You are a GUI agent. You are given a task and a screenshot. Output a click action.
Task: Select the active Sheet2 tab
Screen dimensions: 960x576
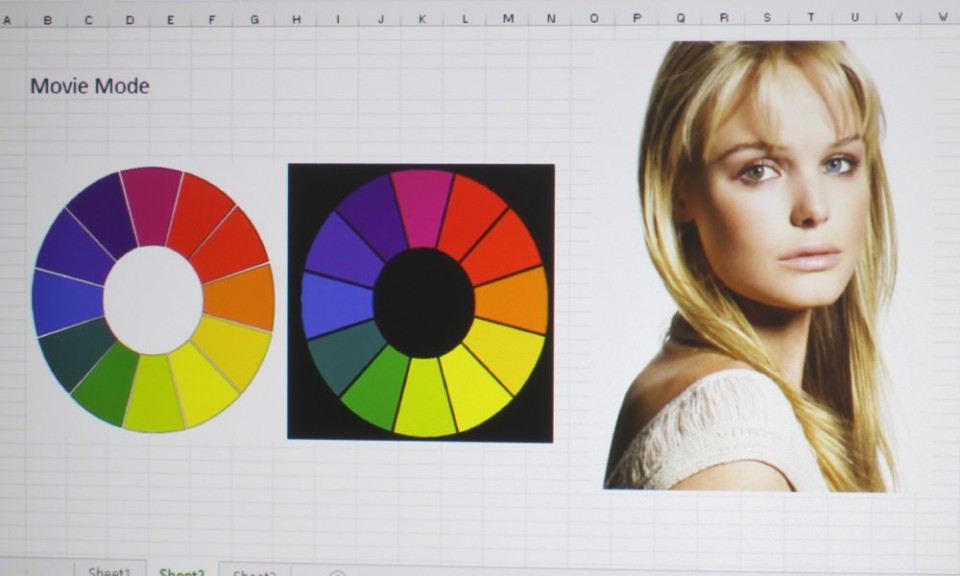[182, 571]
